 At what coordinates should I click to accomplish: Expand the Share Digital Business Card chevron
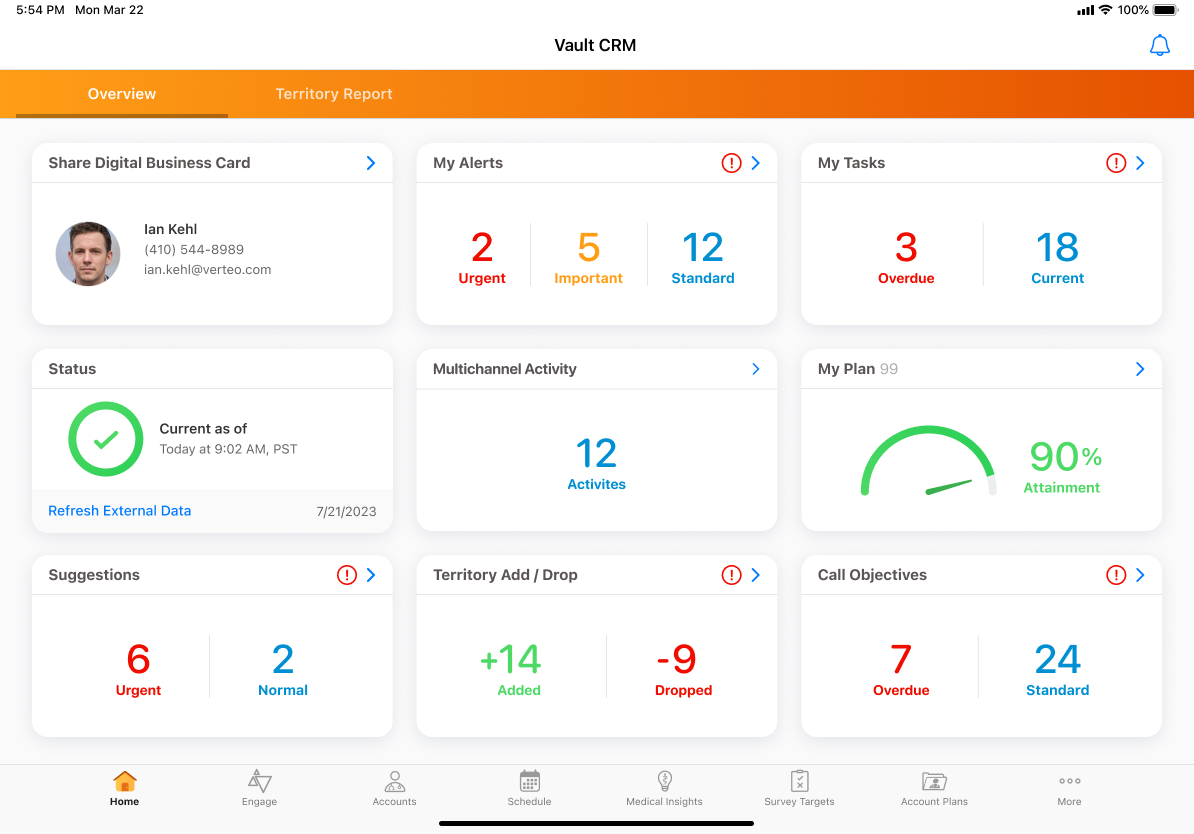(x=371, y=163)
